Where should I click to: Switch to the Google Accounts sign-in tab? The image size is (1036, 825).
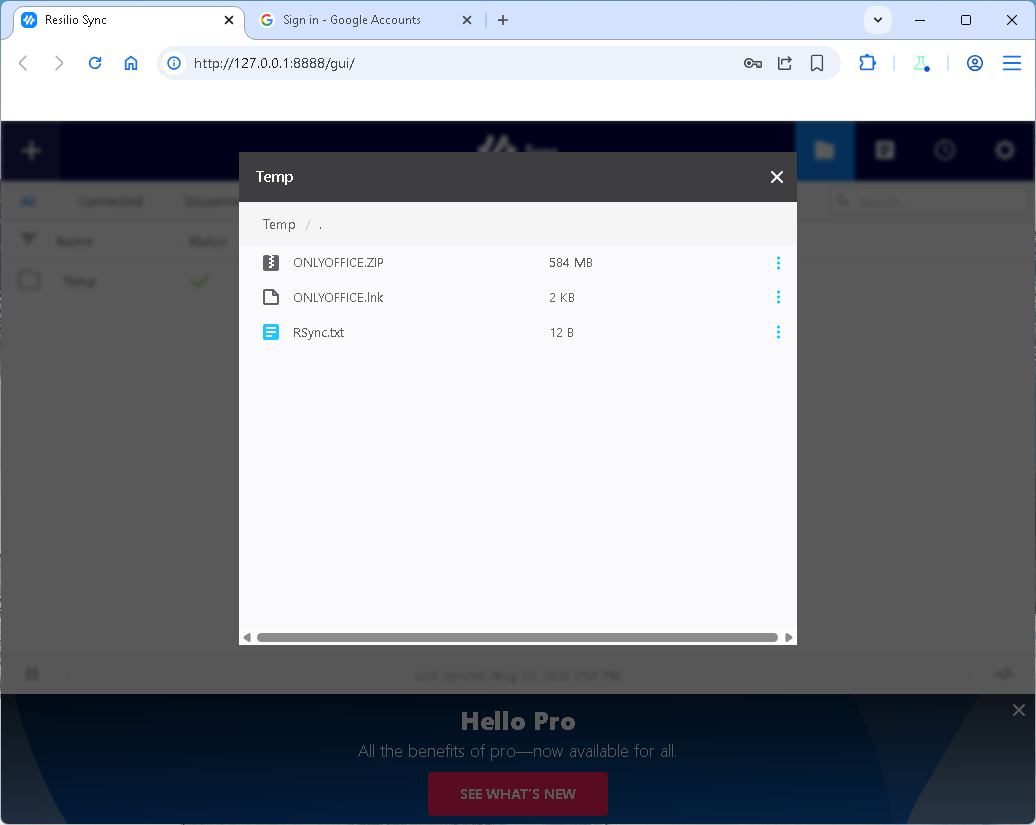(x=365, y=20)
